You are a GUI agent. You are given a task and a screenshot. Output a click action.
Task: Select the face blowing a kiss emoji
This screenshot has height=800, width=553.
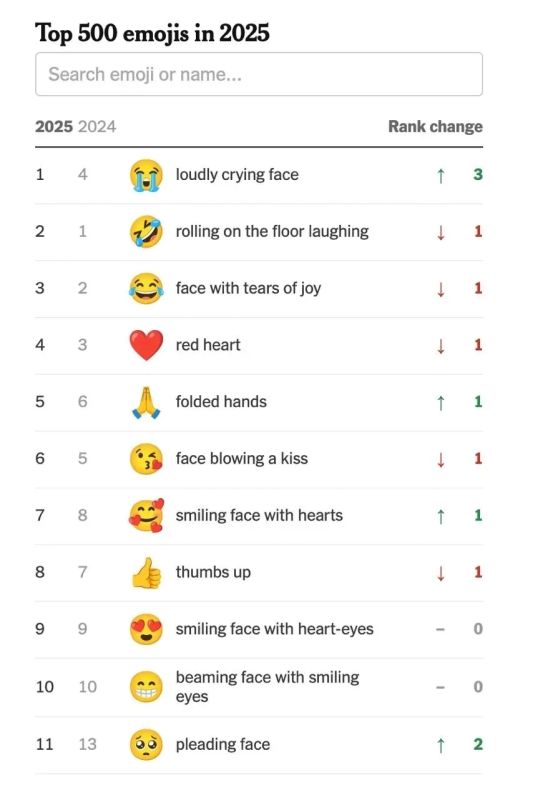pyautogui.click(x=146, y=459)
